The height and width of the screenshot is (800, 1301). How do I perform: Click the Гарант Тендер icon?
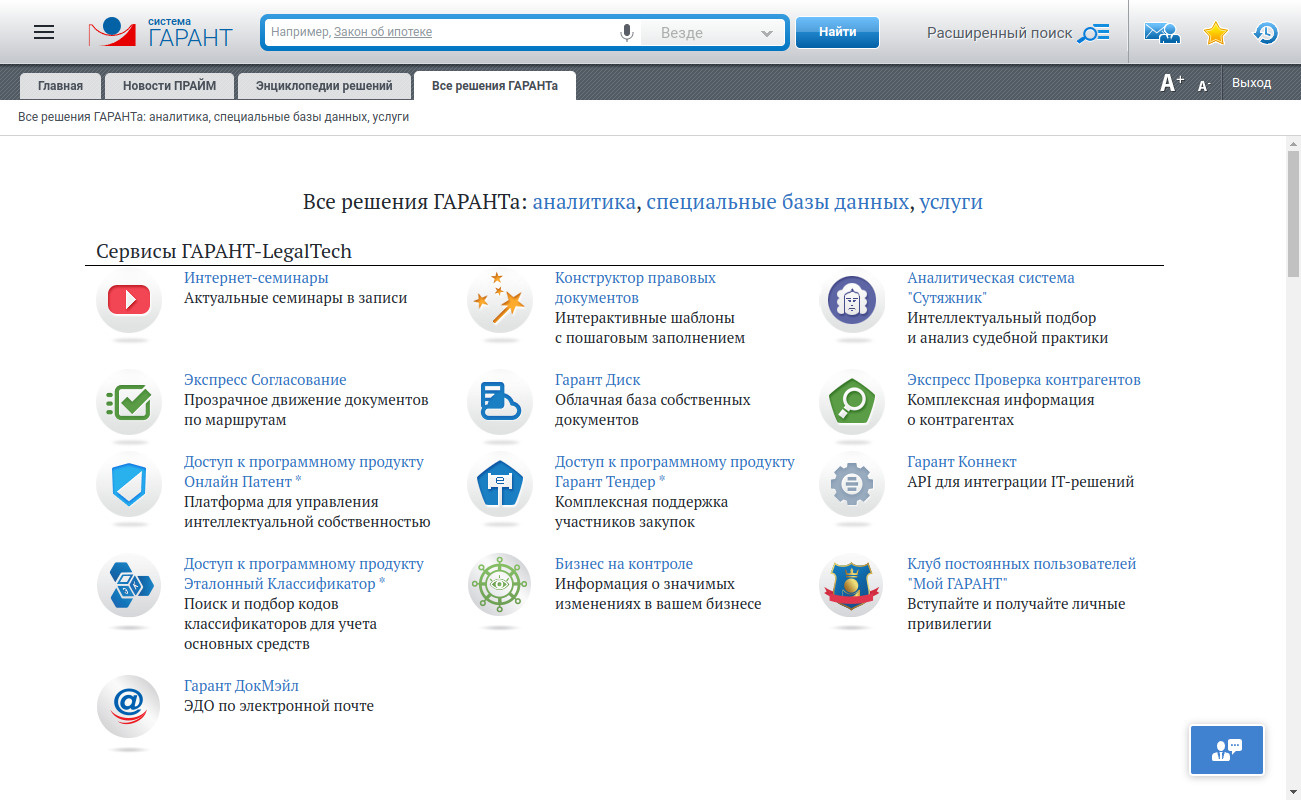[x=500, y=484]
